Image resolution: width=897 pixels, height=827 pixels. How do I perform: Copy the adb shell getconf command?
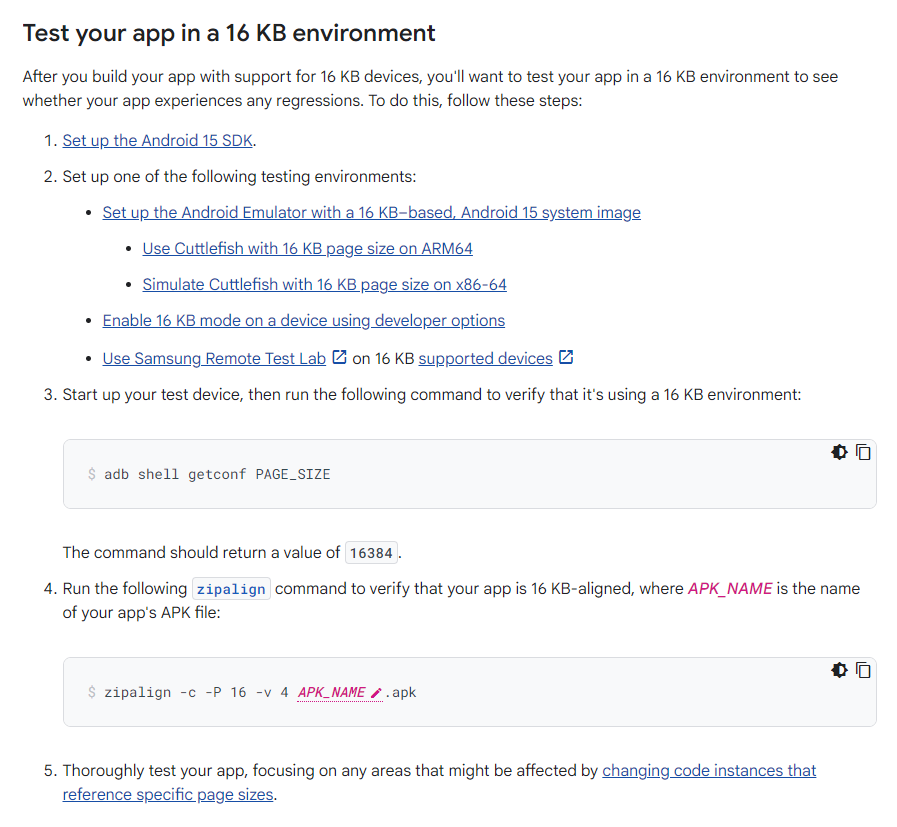[863, 452]
